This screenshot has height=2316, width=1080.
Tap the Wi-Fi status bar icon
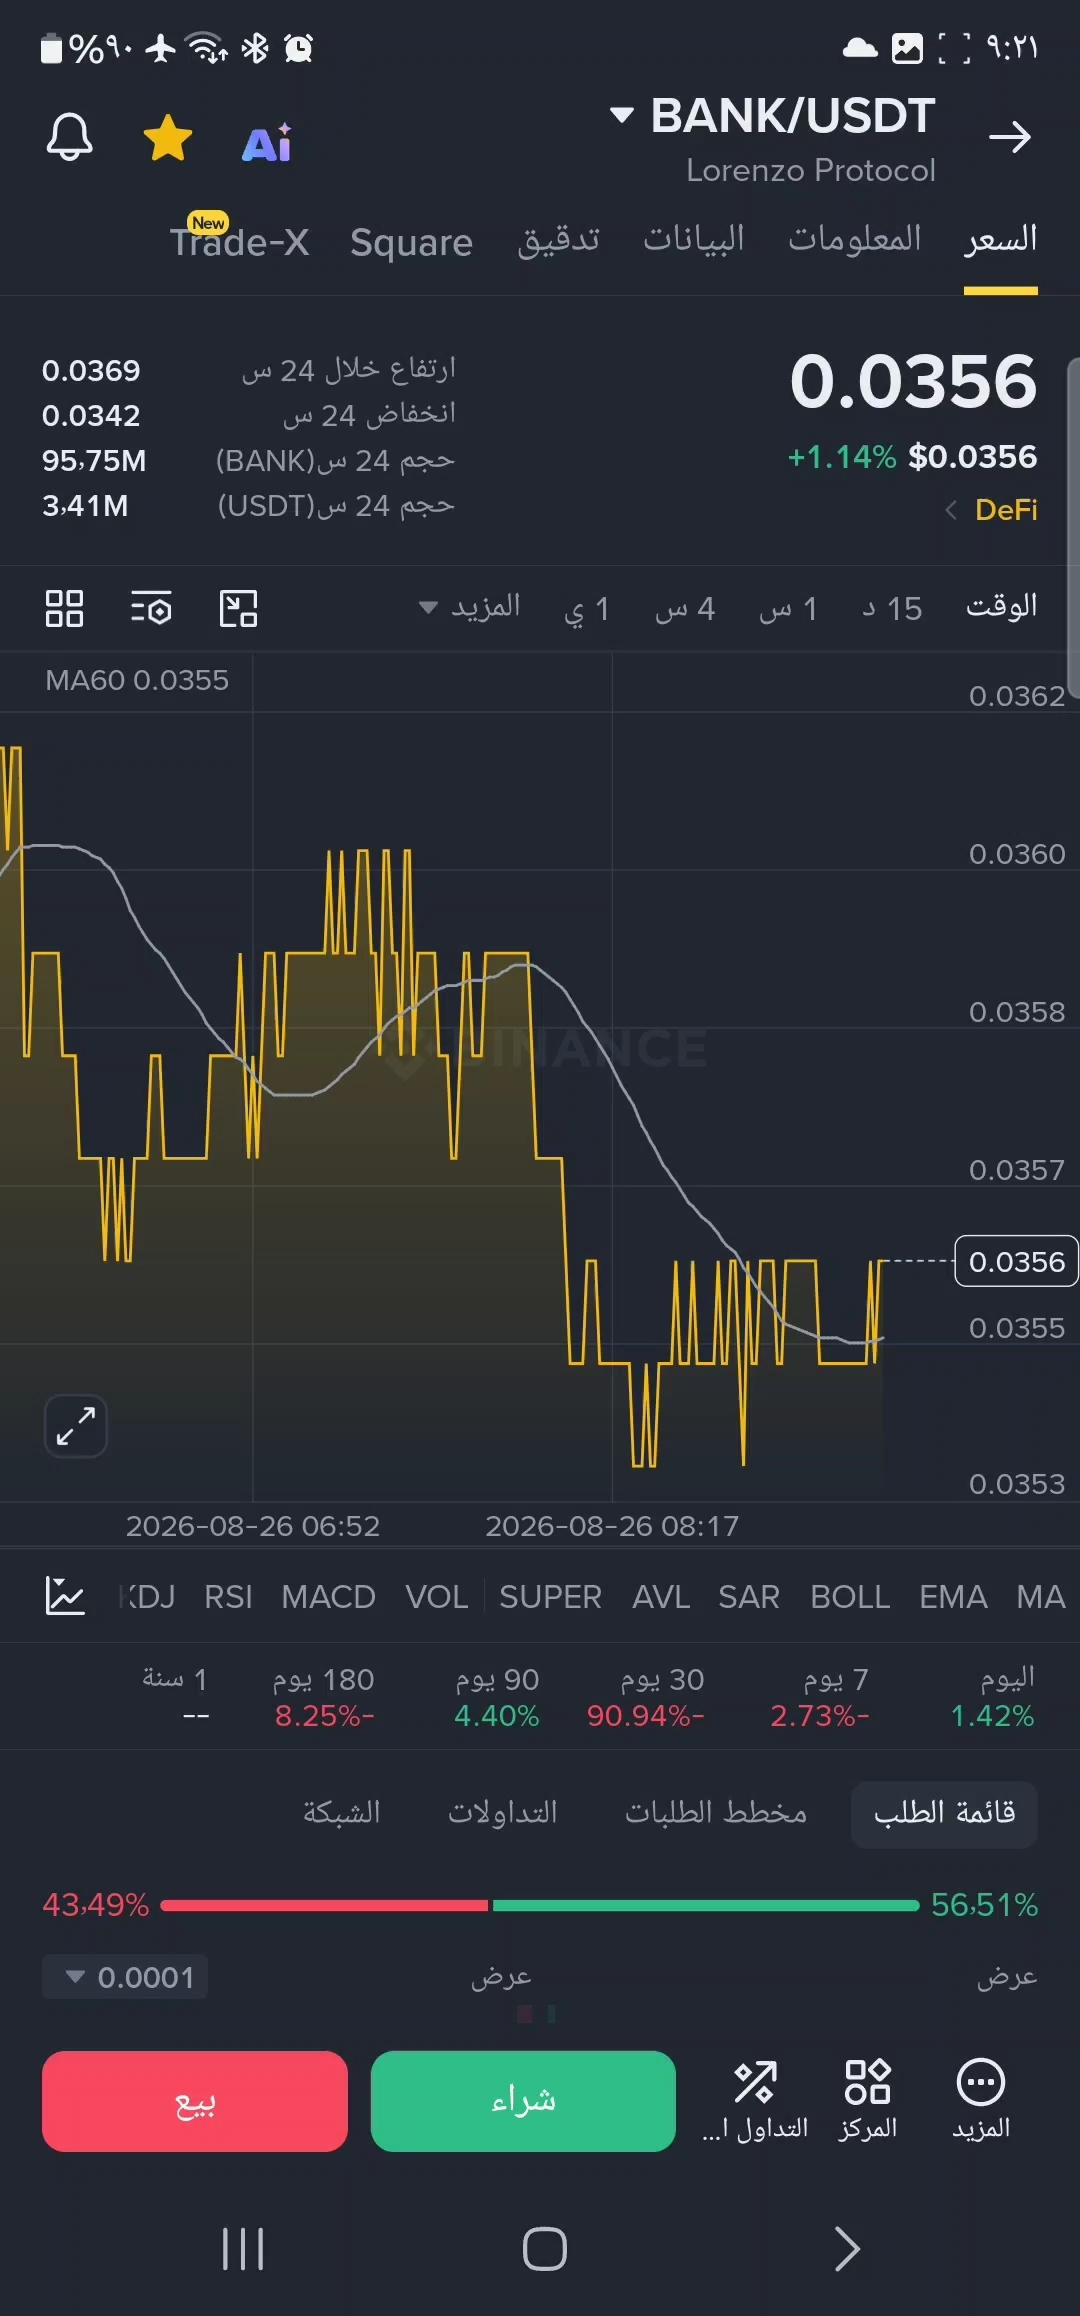(208, 47)
